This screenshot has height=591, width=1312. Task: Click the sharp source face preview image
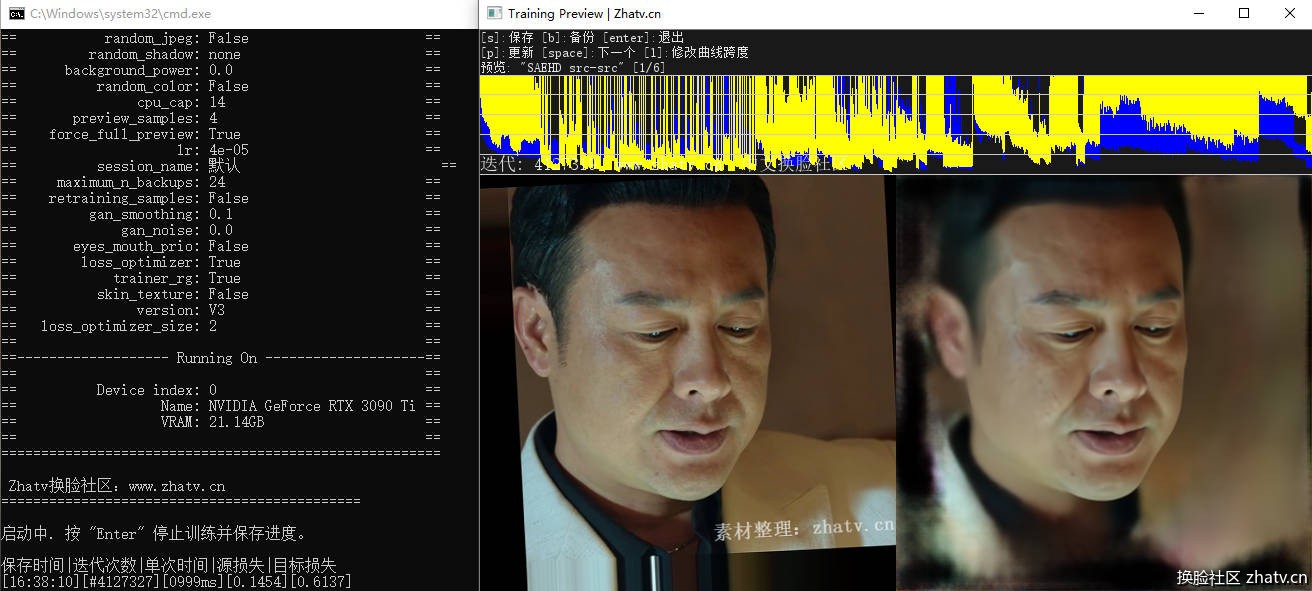[x=688, y=383]
